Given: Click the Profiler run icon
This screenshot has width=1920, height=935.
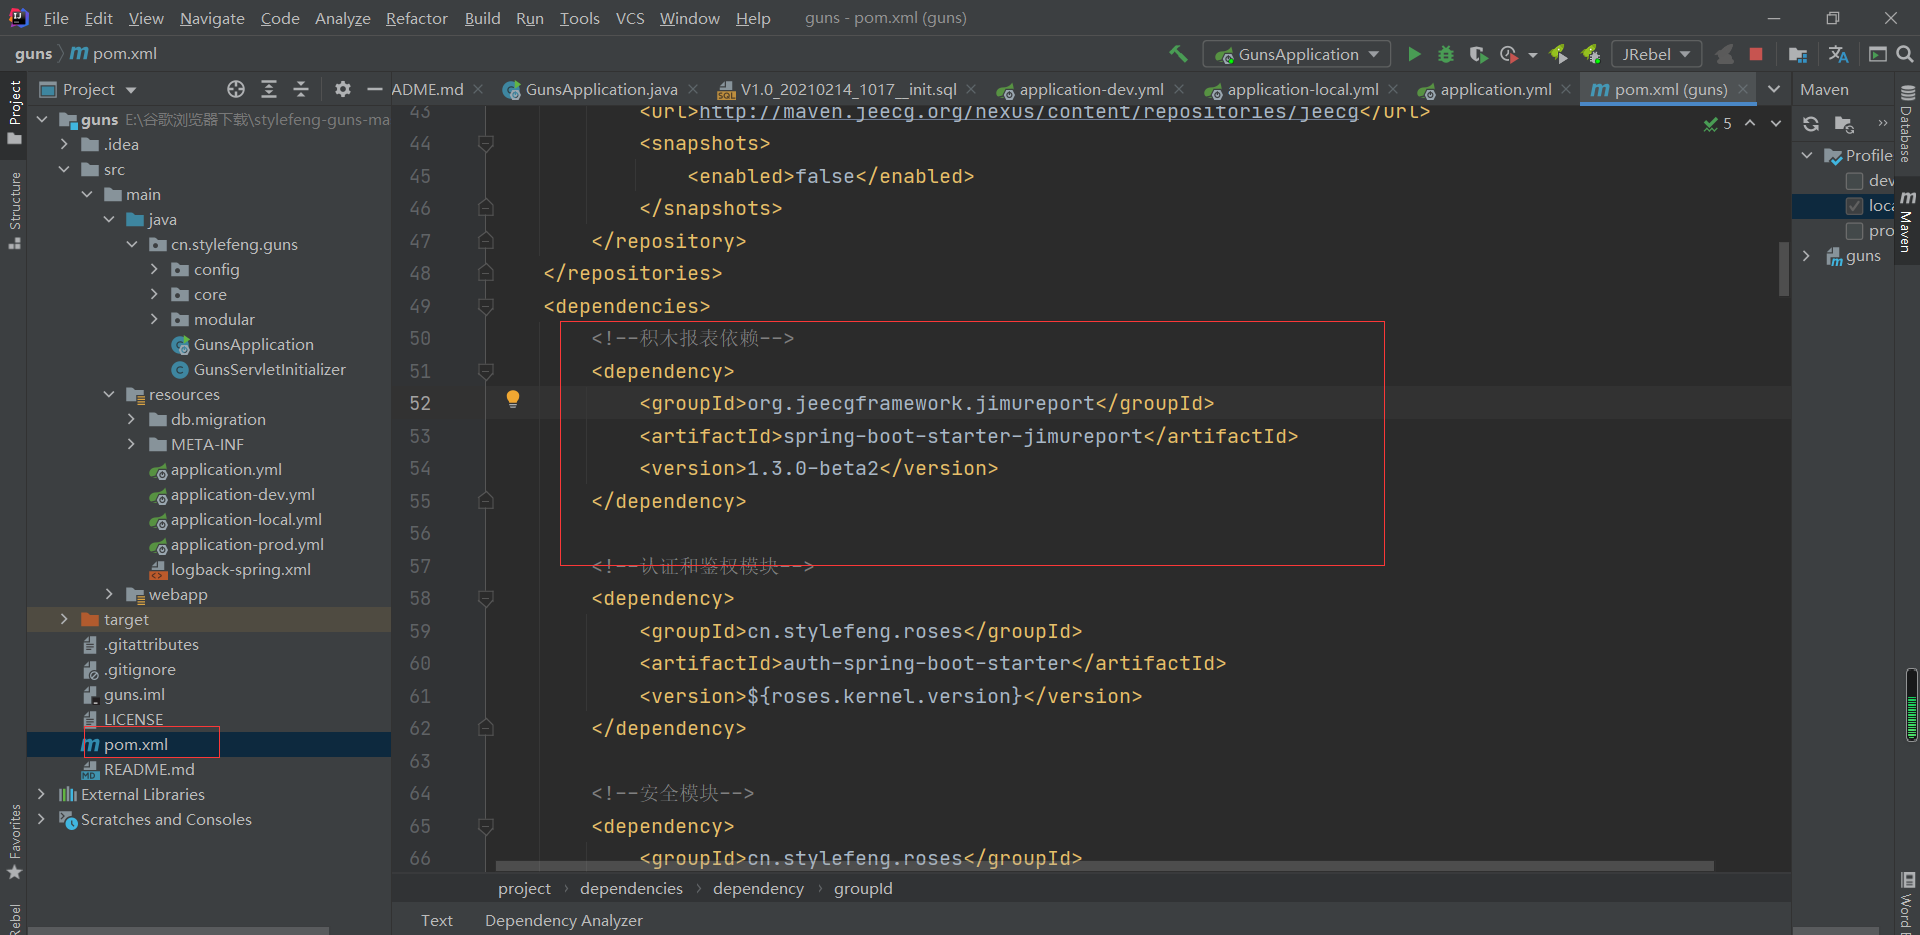Looking at the screenshot, I should point(1509,54).
